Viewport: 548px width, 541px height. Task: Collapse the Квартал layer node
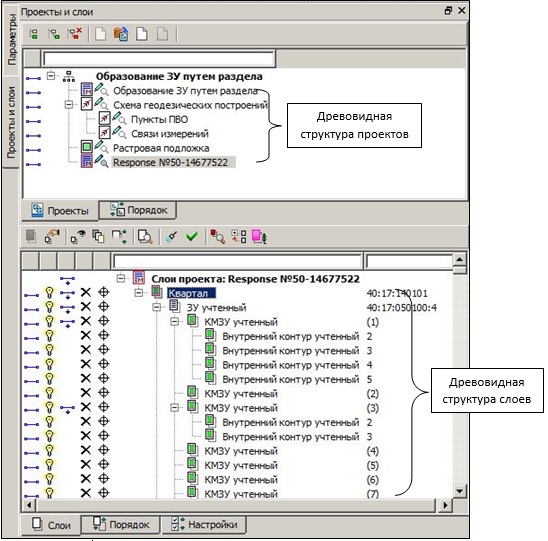coord(139,293)
